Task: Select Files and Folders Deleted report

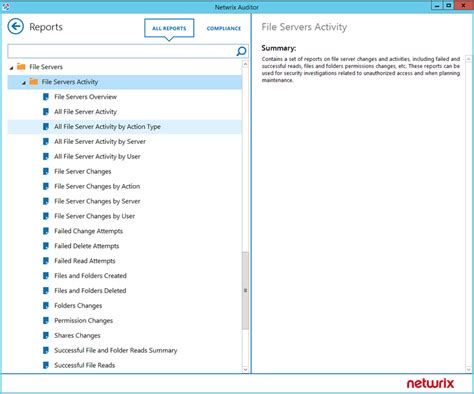Action: pyautogui.click(x=90, y=291)
